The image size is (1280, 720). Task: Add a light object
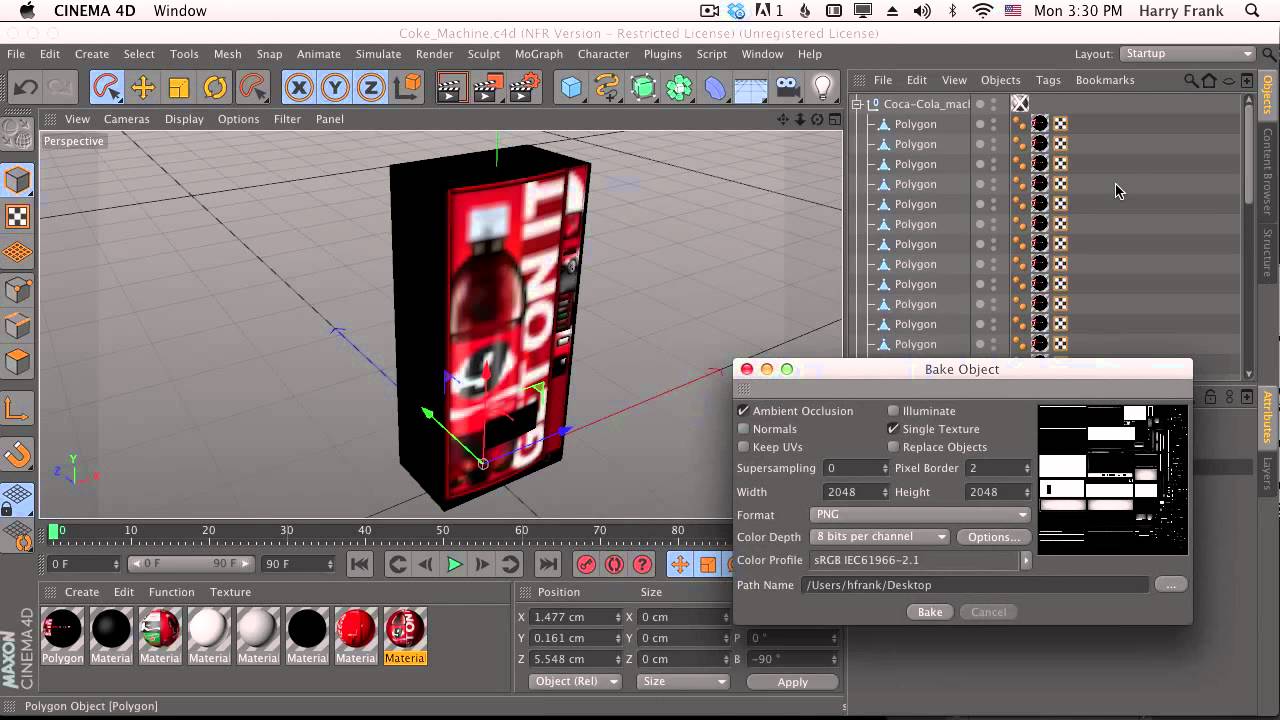tap(823, 88)
